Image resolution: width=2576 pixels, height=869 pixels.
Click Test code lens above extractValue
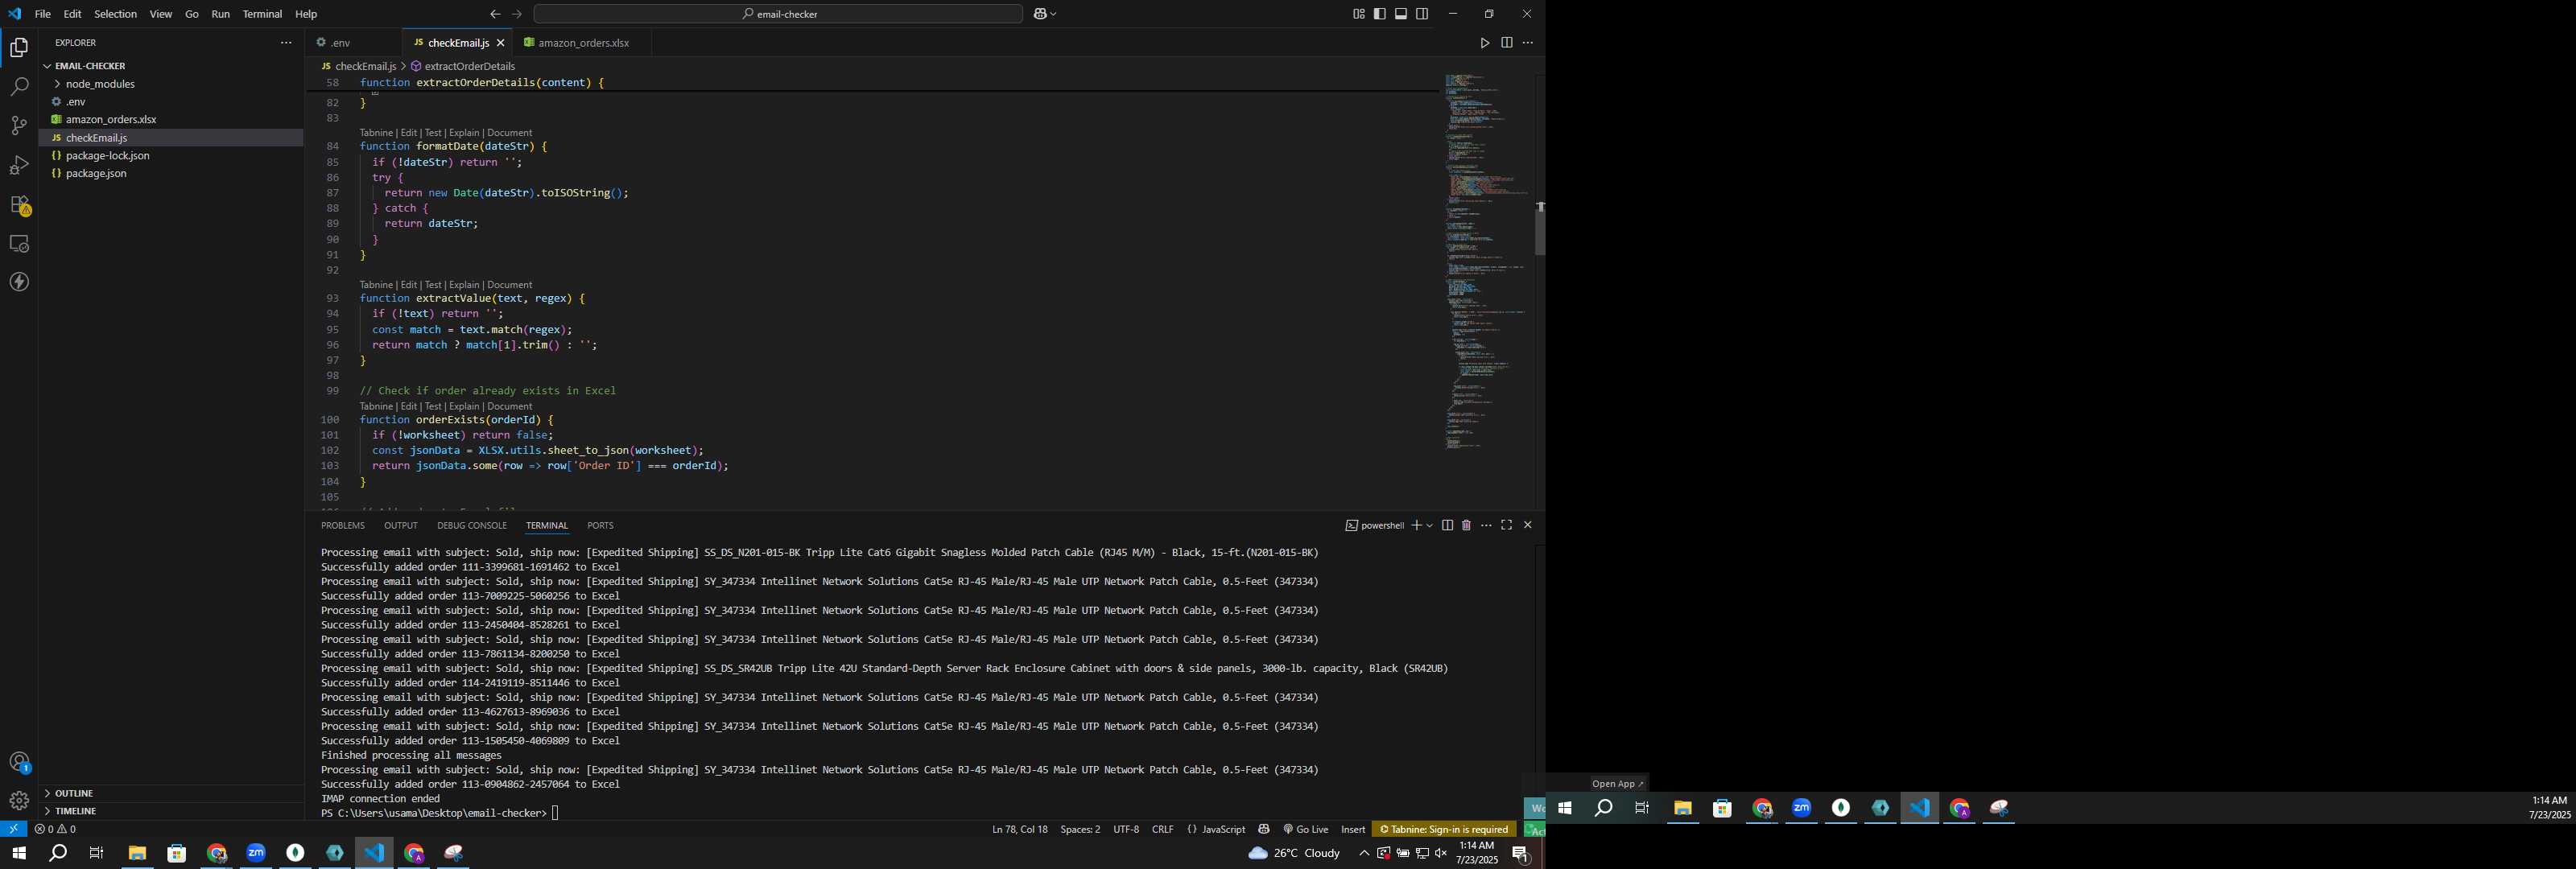pyautogui.click(x=433, y=284)
